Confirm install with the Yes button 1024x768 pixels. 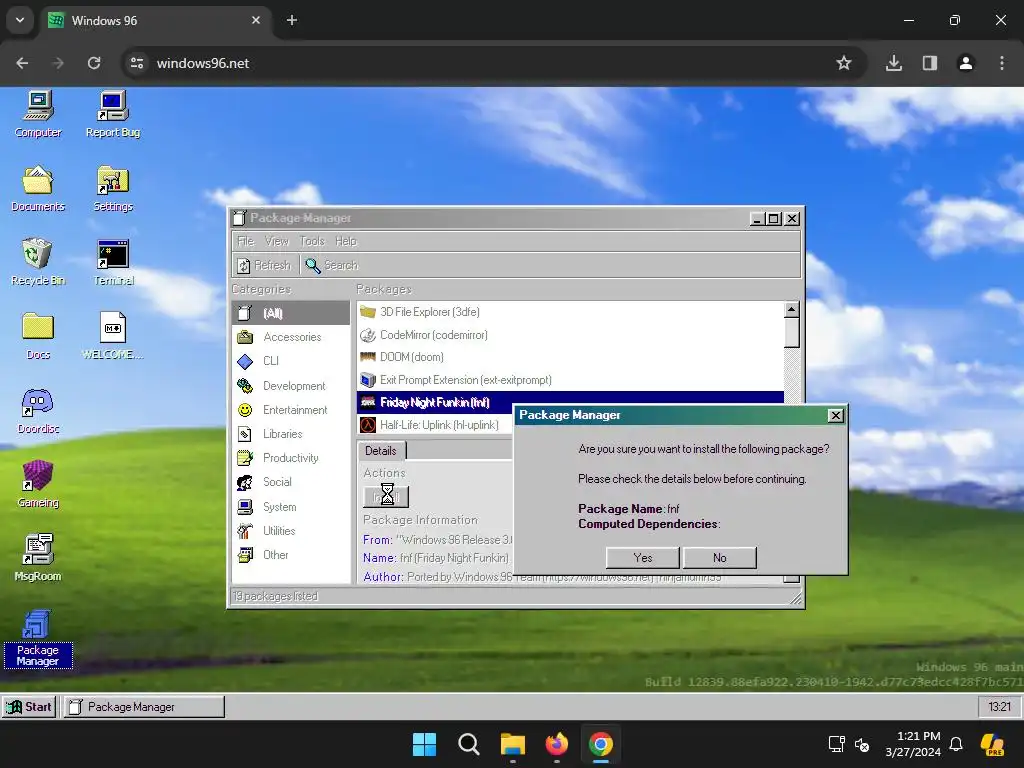click(643, 558)
